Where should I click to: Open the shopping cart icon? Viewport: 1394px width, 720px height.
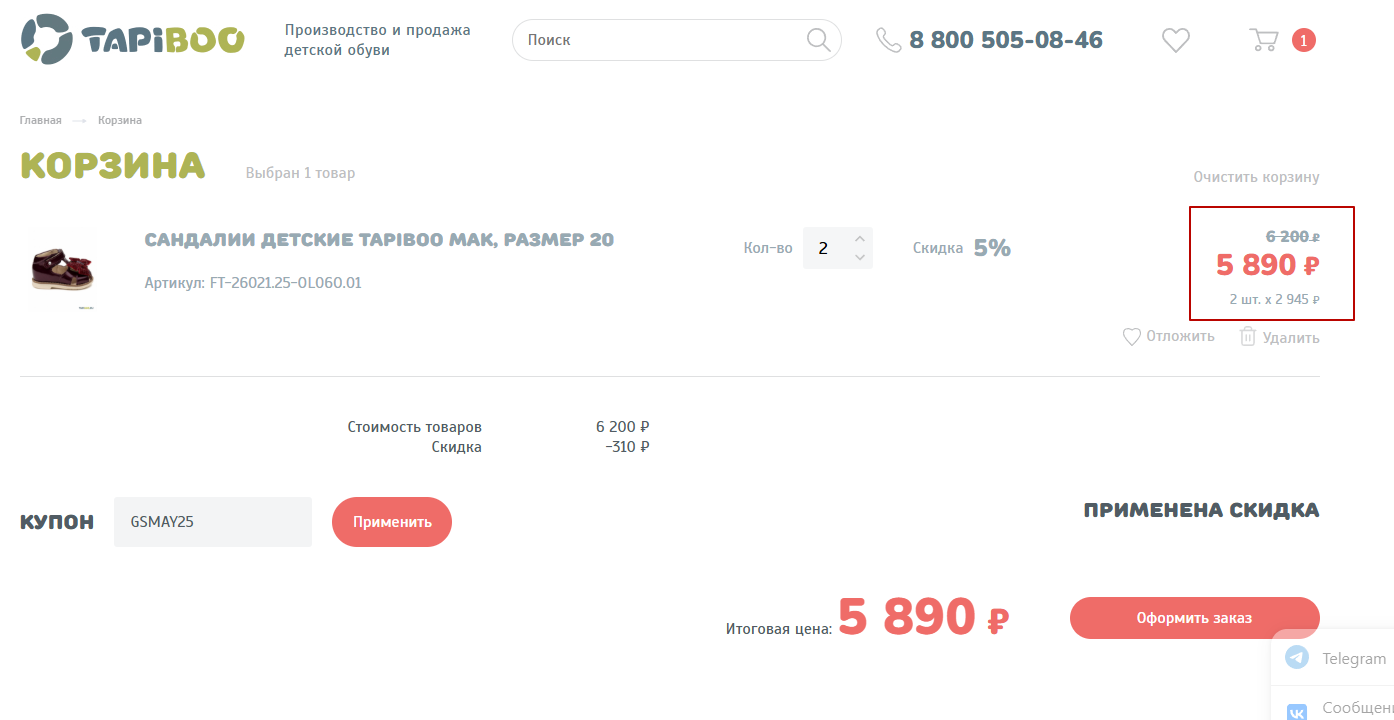tap(1264, 40)
